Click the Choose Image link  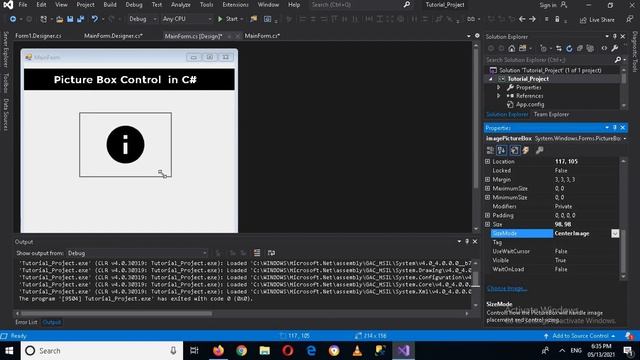507,289
